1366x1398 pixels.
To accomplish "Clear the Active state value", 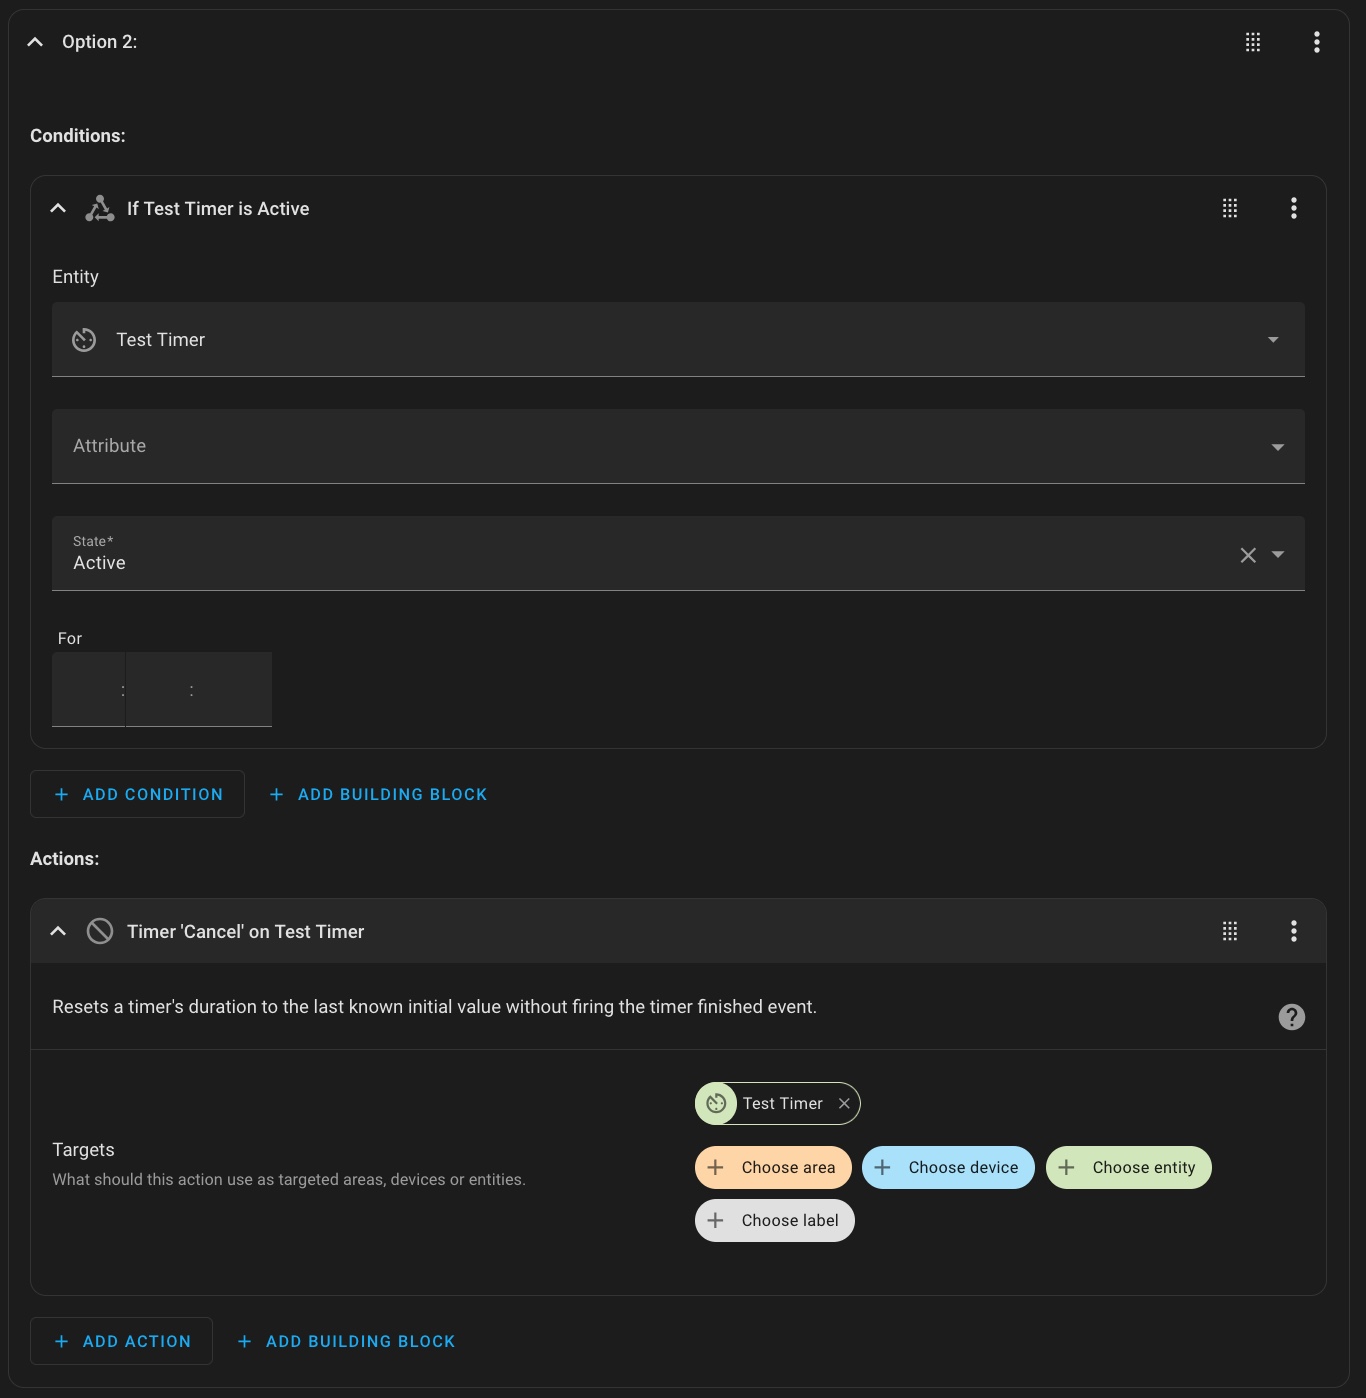I will (x=1247, y=554).
